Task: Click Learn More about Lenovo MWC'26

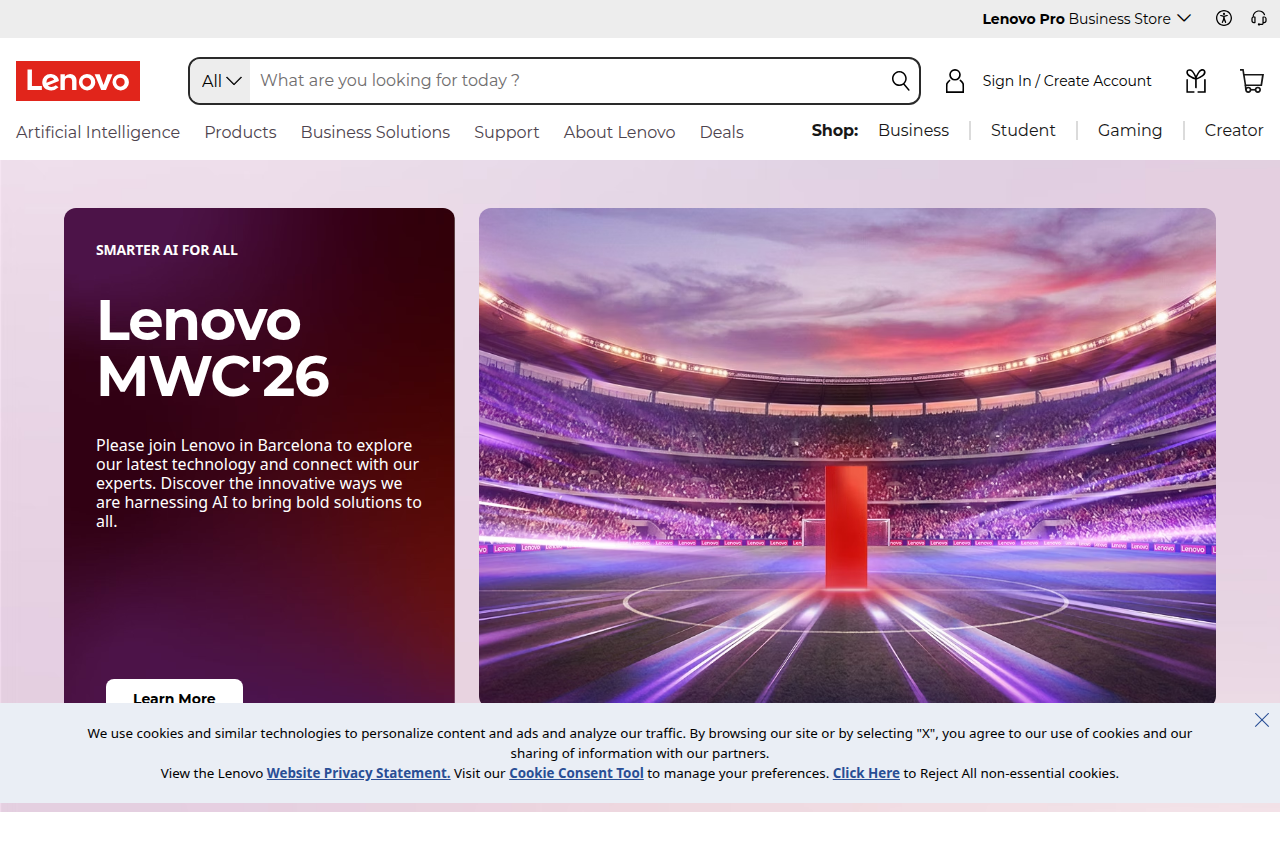Action: point(174,698)
